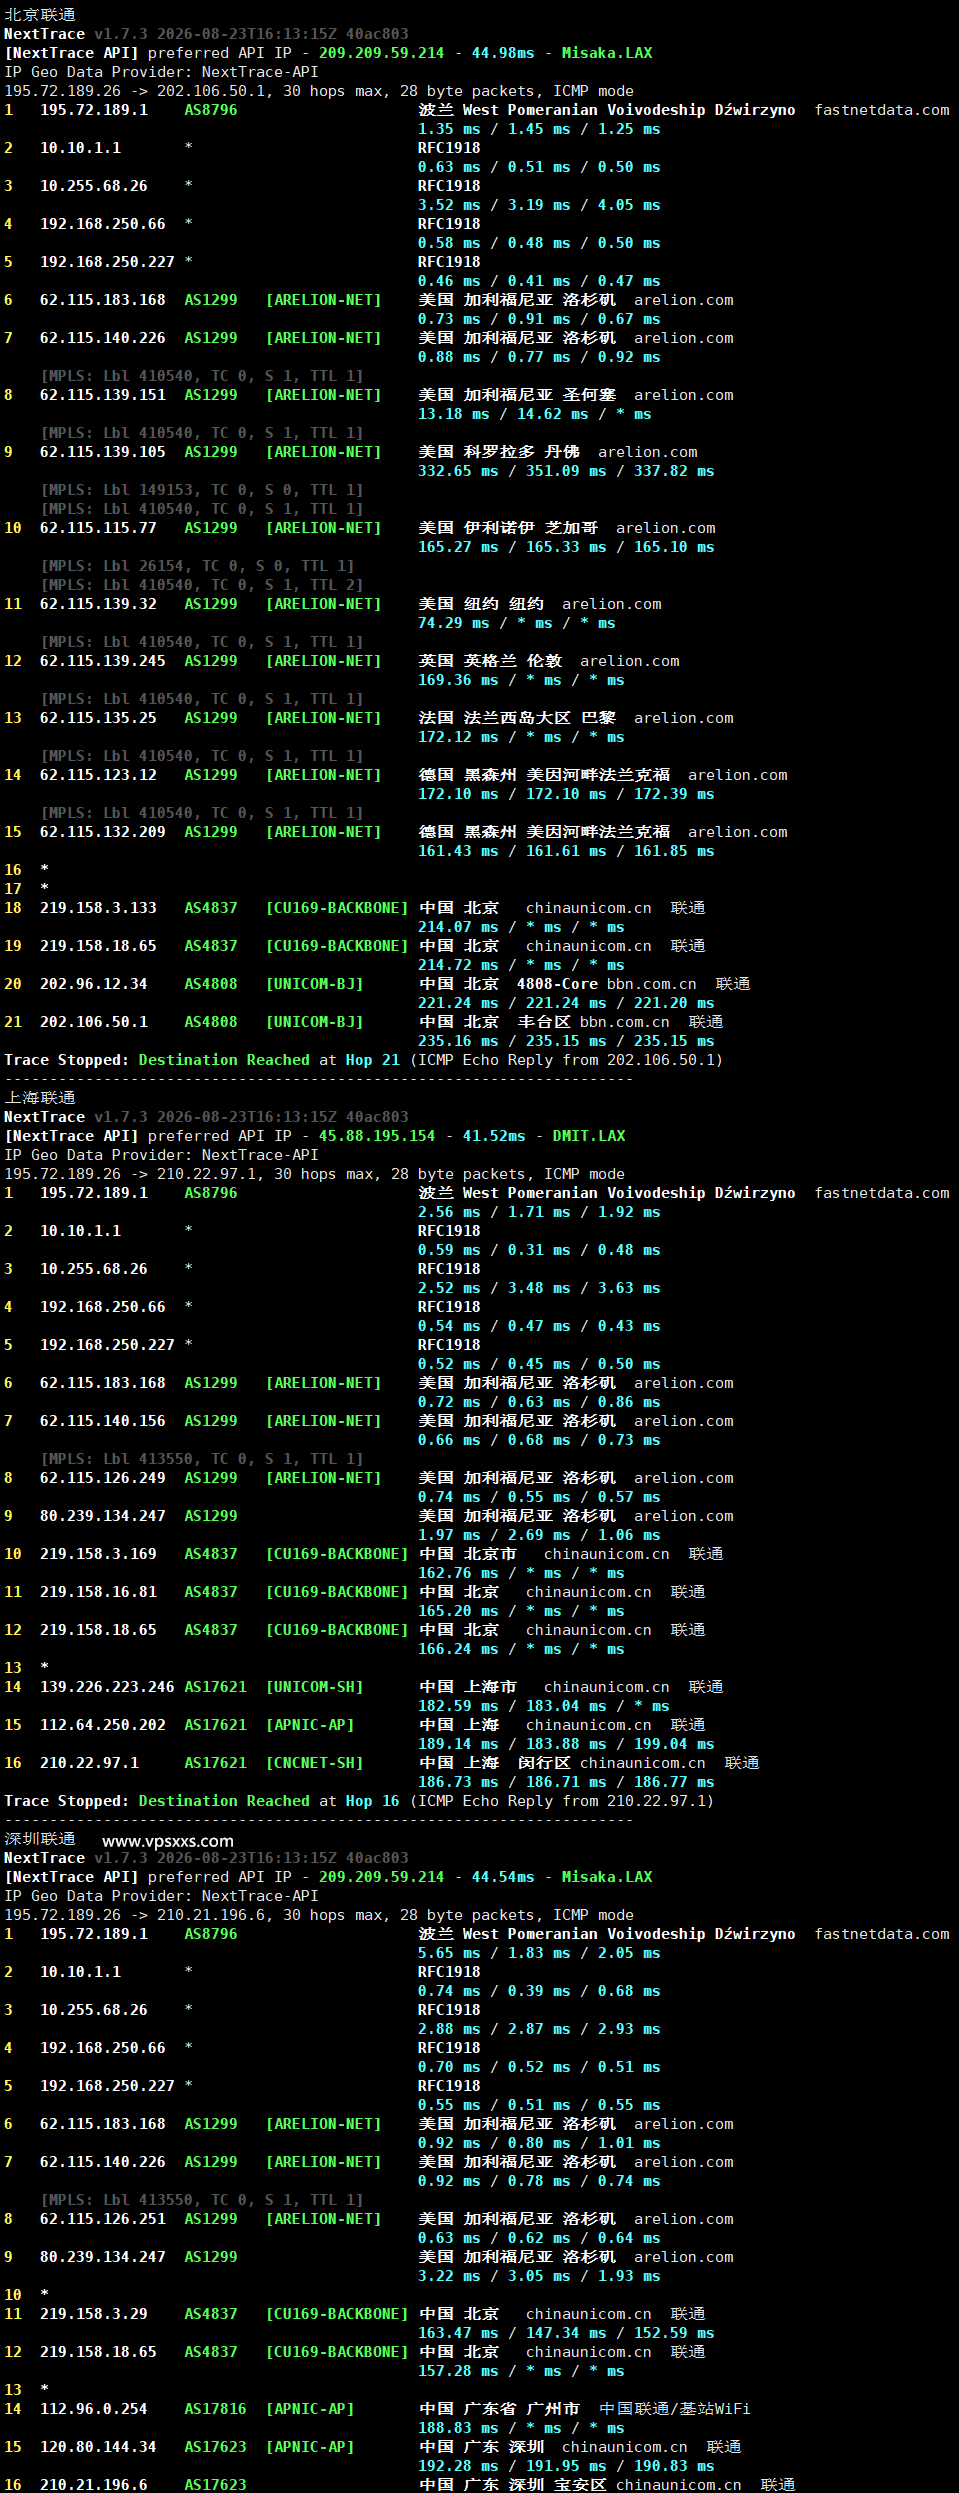The width and height of the screenshot is (959, 2493).
Task: Select hop IP 219.158.3.169
Action: [x=98, y=1554]
